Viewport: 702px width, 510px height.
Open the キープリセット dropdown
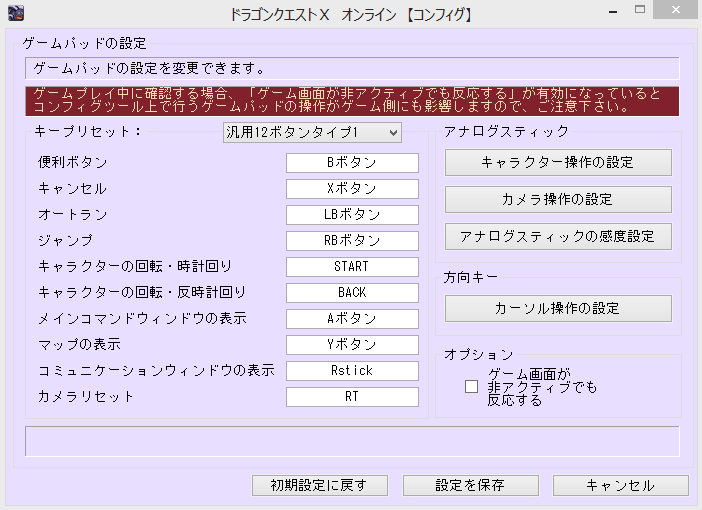coord(312,133)
